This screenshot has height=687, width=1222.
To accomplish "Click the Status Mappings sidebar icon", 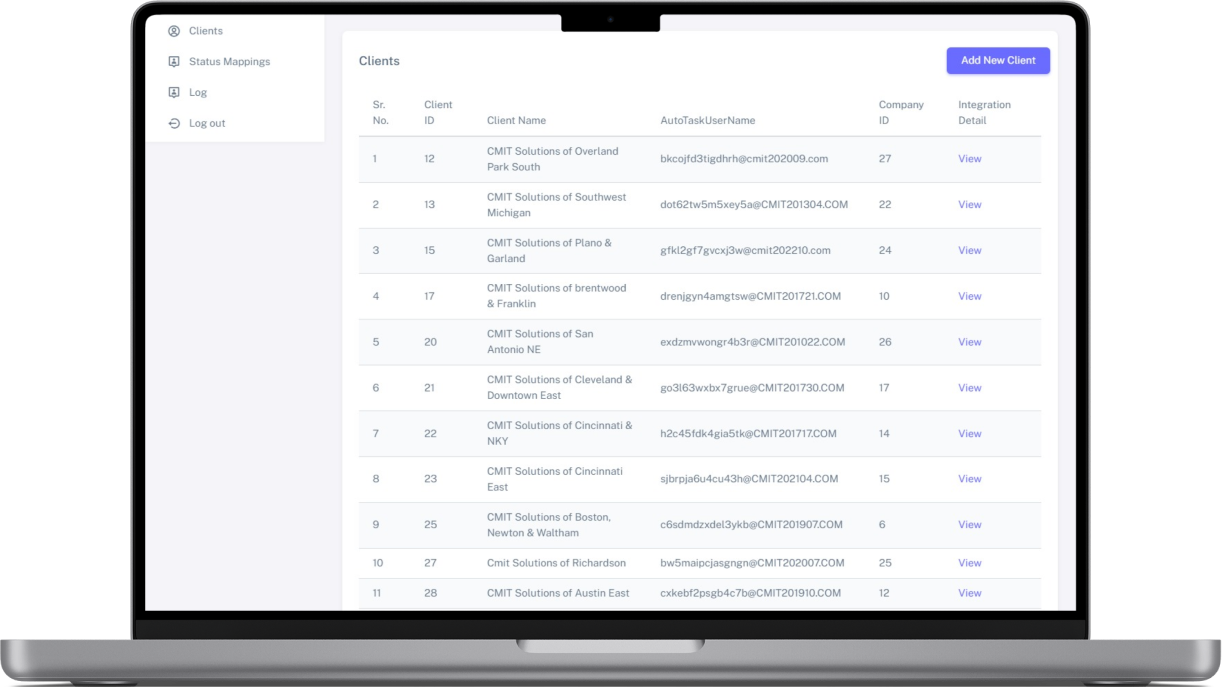I will pos(174,62).
